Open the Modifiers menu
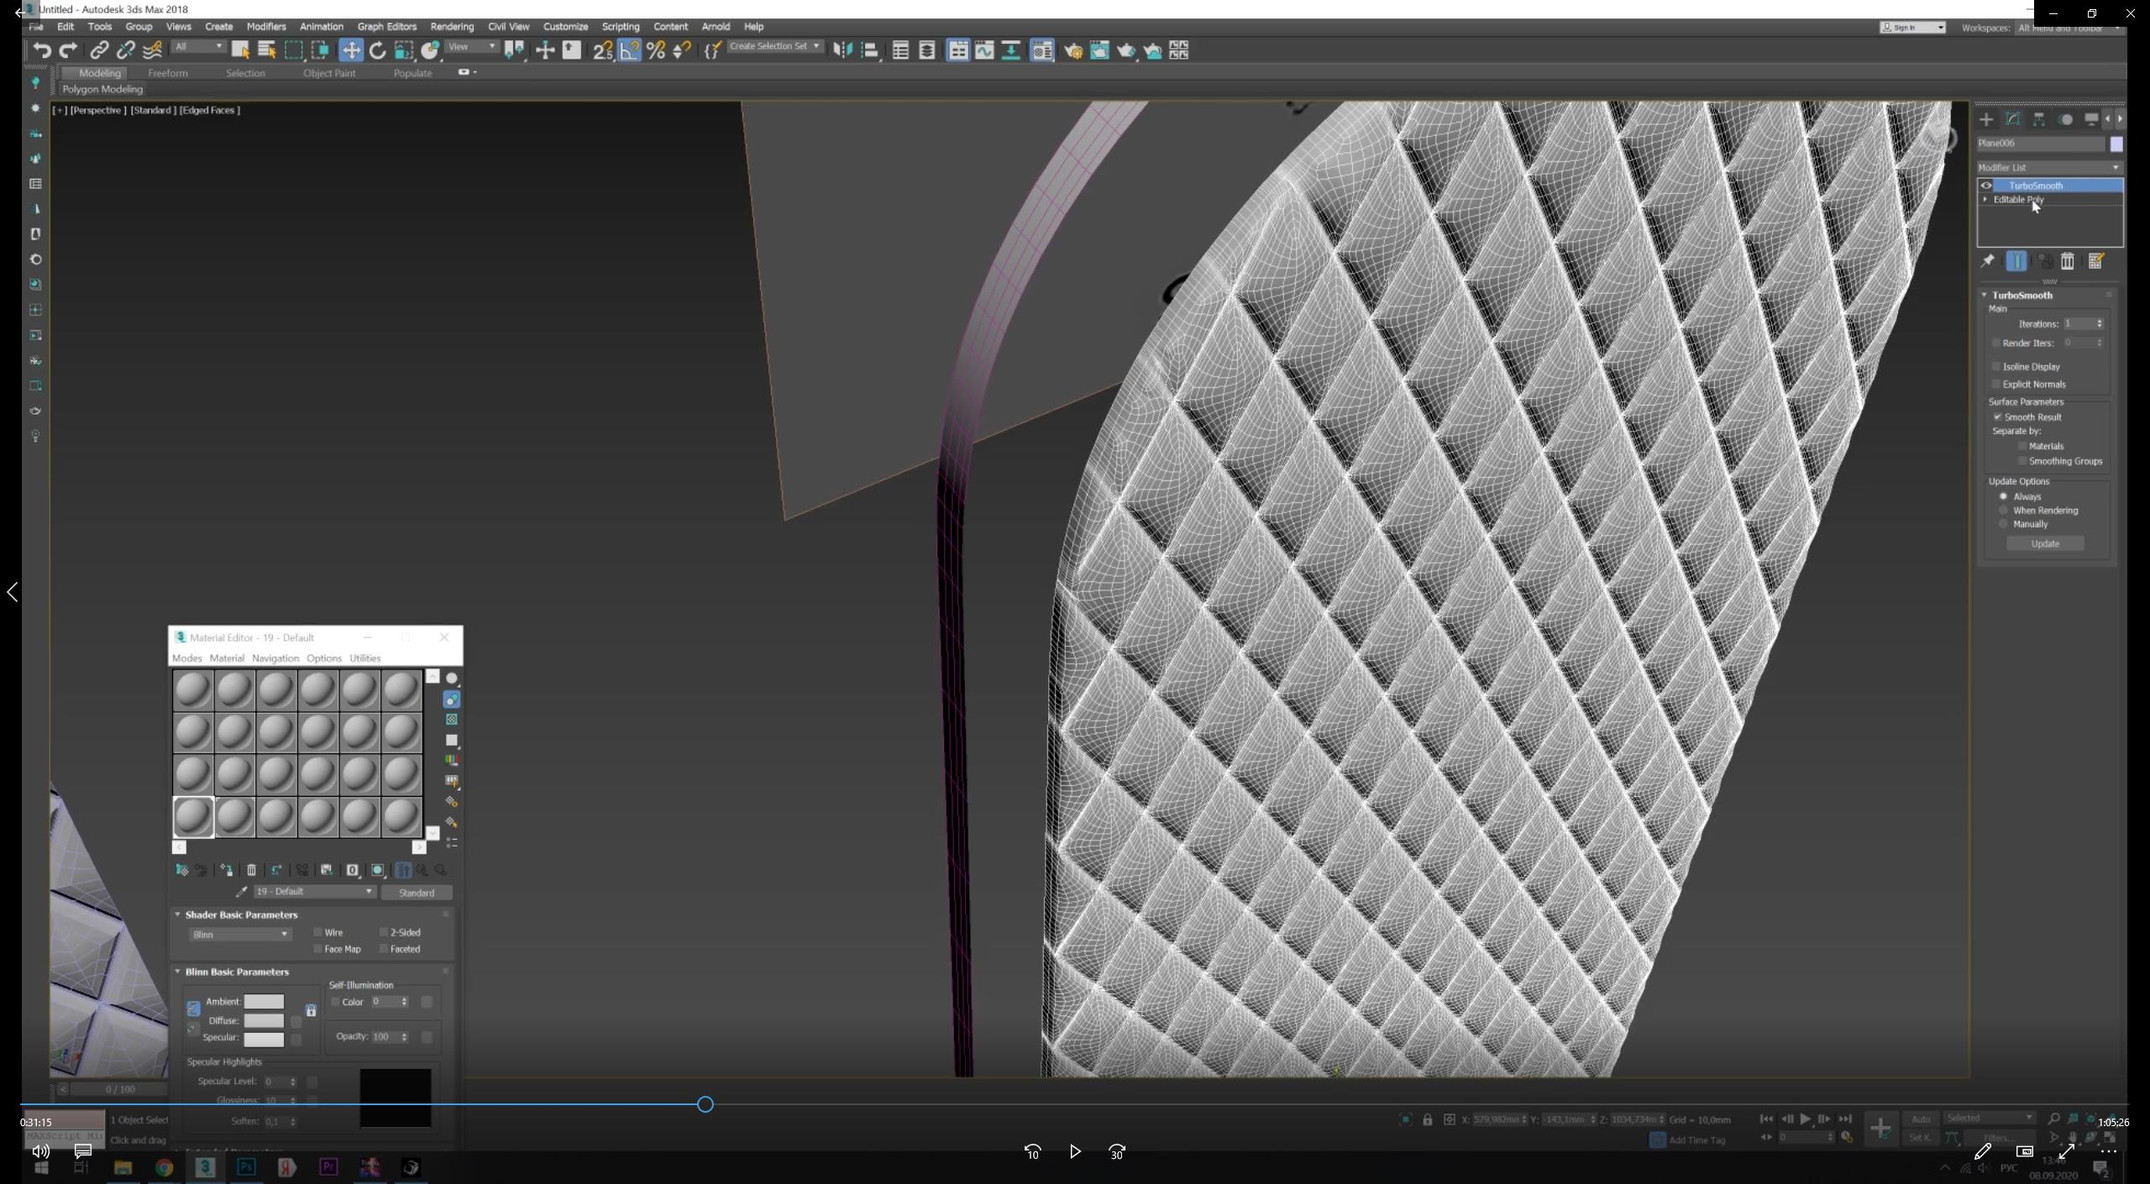The width and height of the screenshot is (2150, 1184). pos(266,27)
